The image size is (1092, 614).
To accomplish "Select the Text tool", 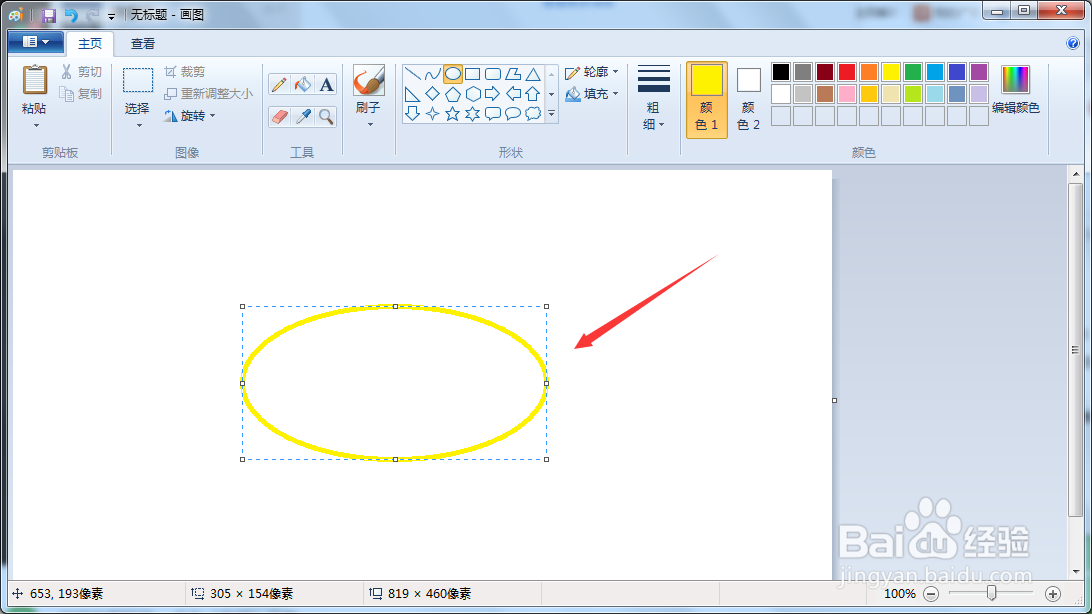I will pos(326,84).
